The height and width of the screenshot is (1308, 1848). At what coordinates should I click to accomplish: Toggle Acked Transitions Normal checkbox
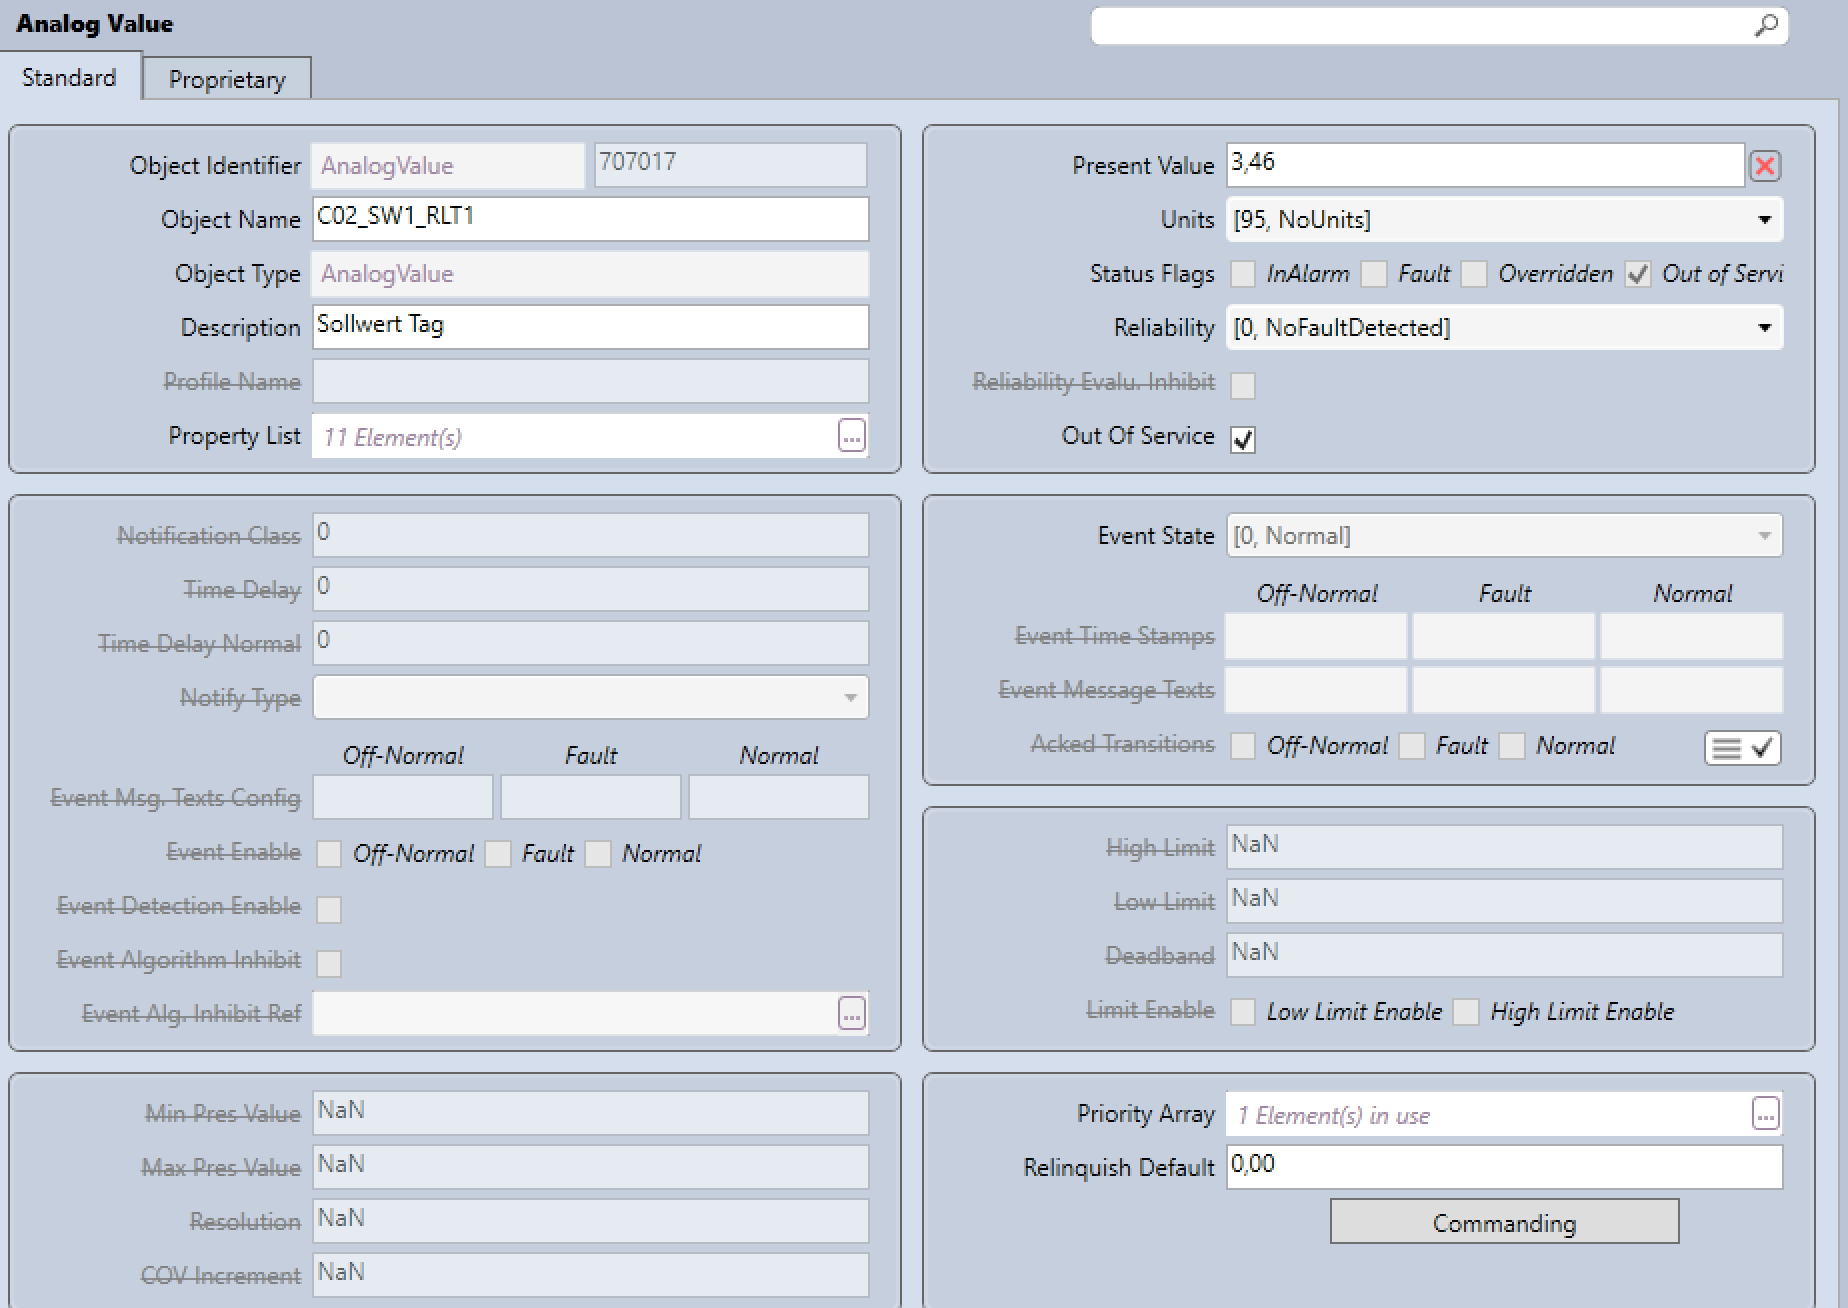coord(1512,746)
